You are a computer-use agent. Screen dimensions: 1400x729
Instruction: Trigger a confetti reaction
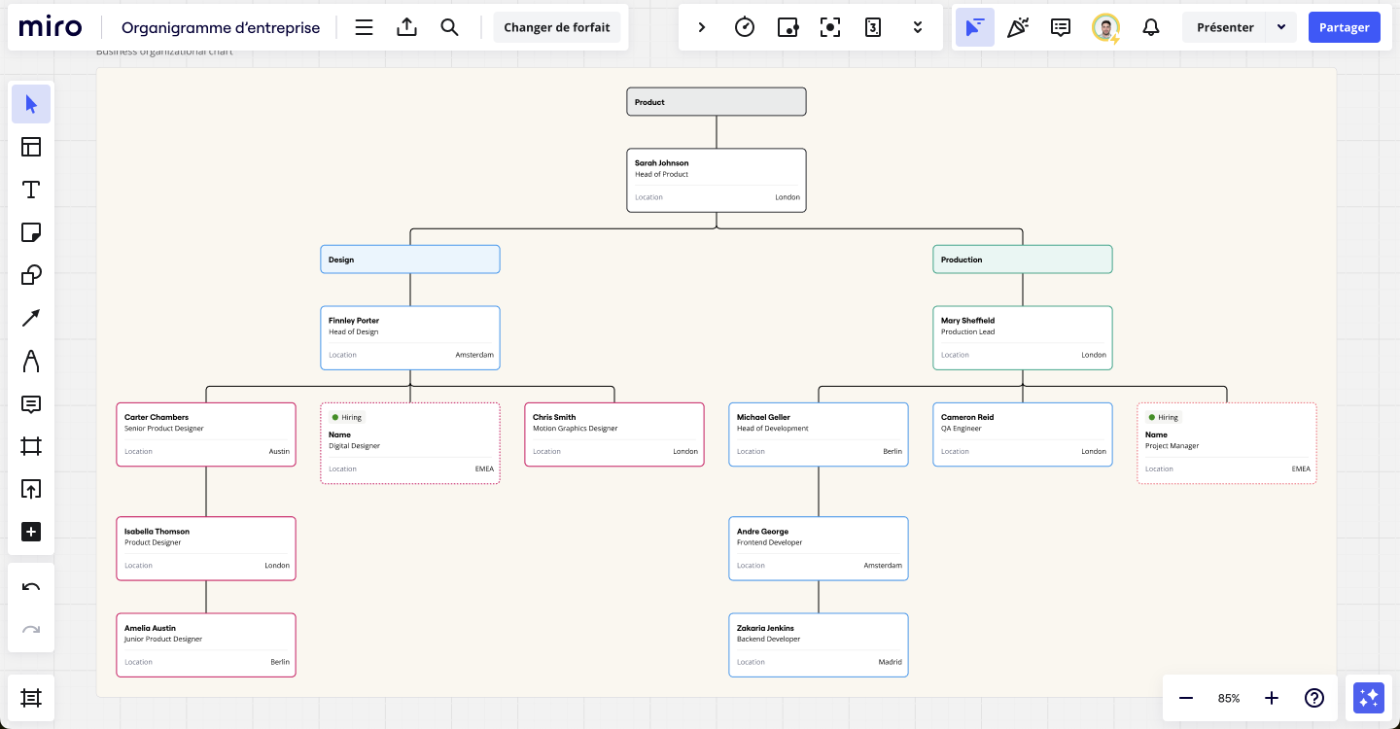tap(1018, 27)
